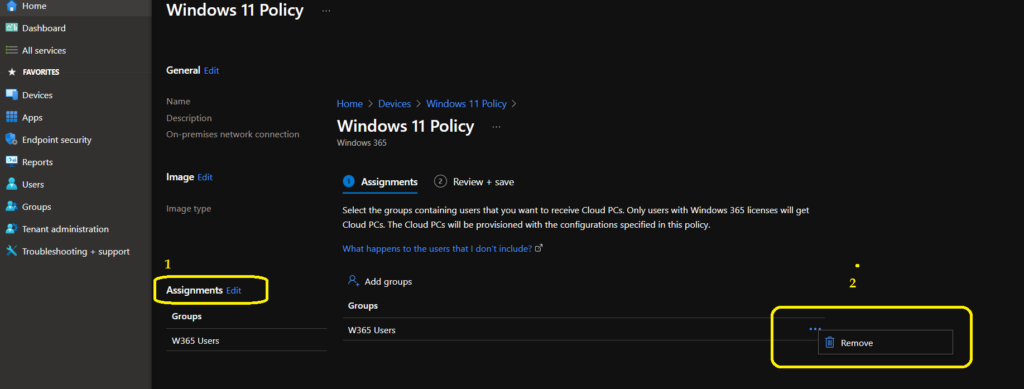Screen dimensions: 1024x389
Task: Open ellipsis menu on W365 Users row
Action: (814, 329)
